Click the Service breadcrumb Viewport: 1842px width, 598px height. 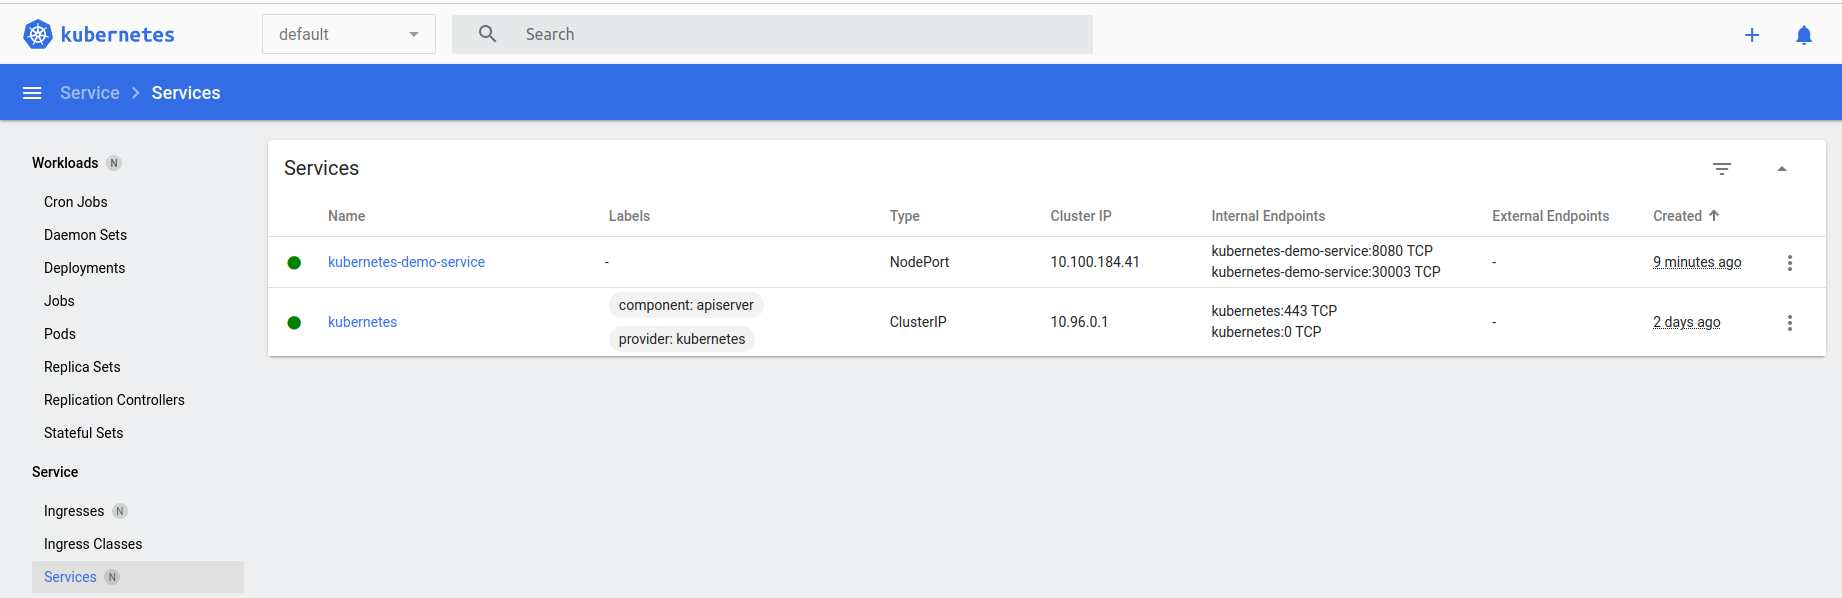[x=89, y=93]
